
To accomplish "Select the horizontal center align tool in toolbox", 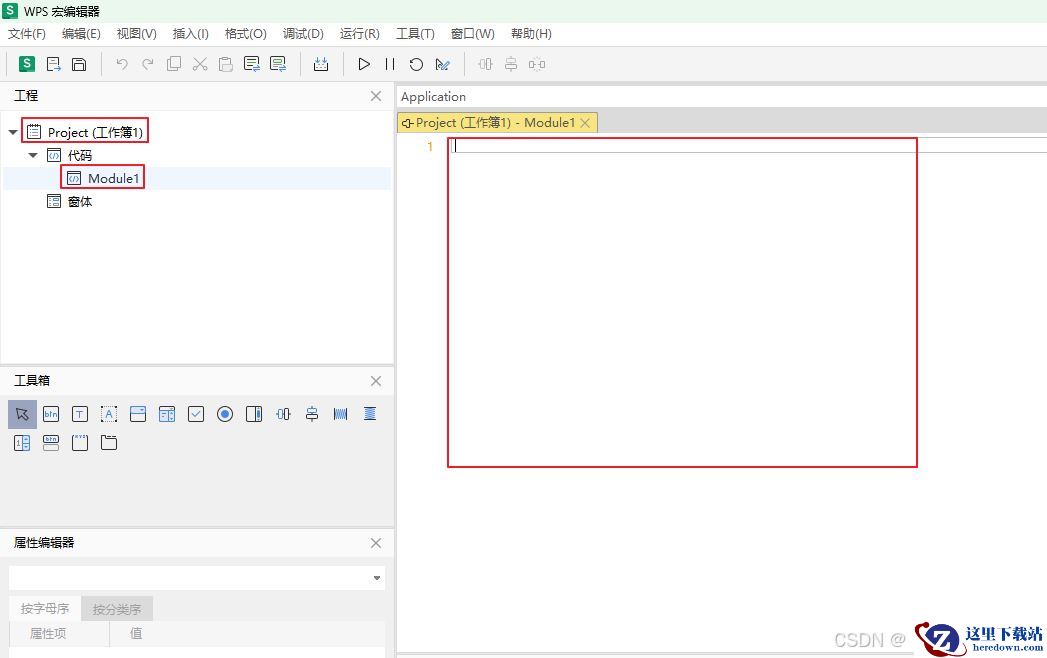I will [283, 414].
